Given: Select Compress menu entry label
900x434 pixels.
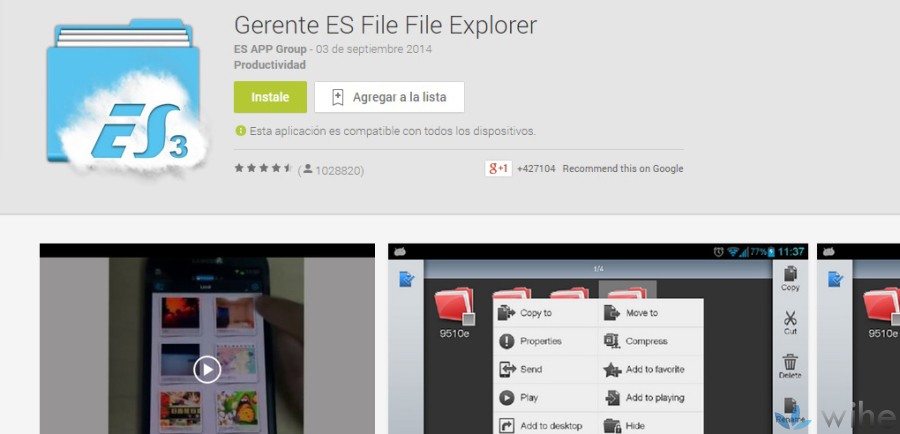Looking at the screenshot, I should point(646,341).
